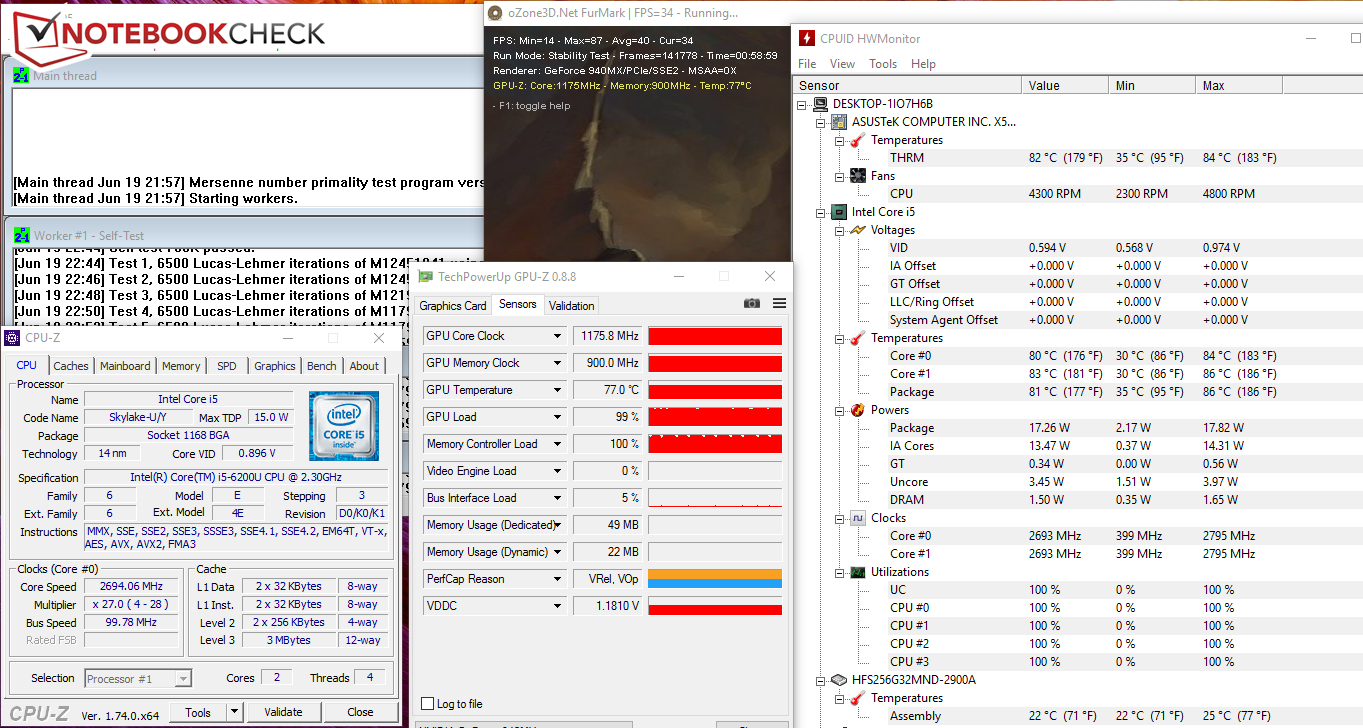1363x728 pixels.
Task: Click the Prime95 Main thread window icon
Action: 21,75
